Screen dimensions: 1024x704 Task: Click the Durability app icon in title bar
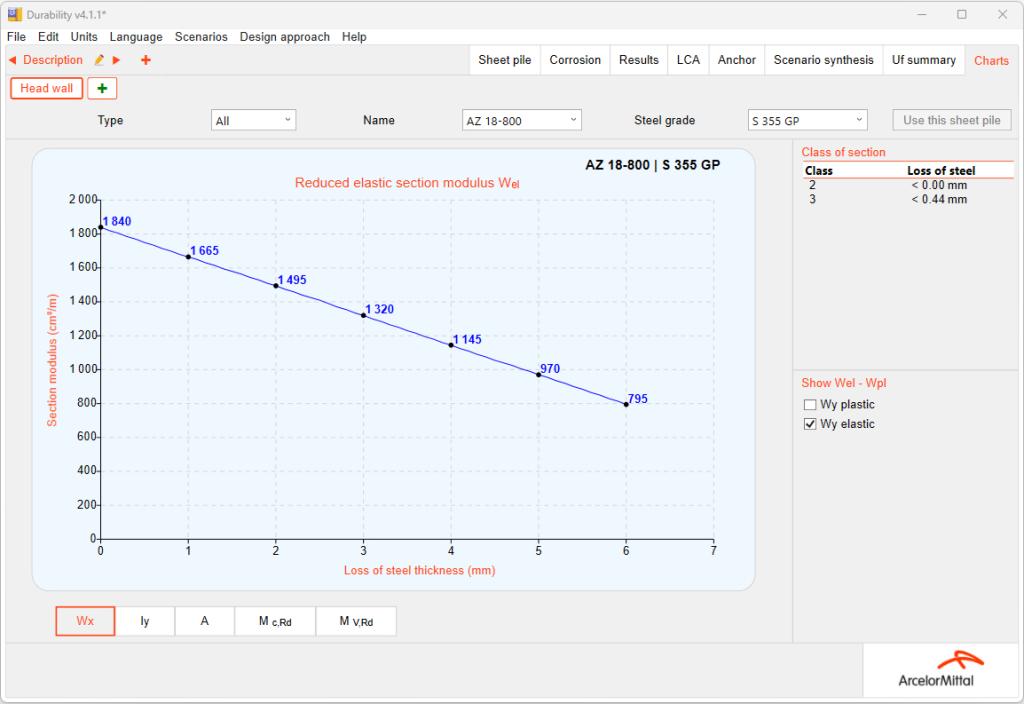point(14,14)
